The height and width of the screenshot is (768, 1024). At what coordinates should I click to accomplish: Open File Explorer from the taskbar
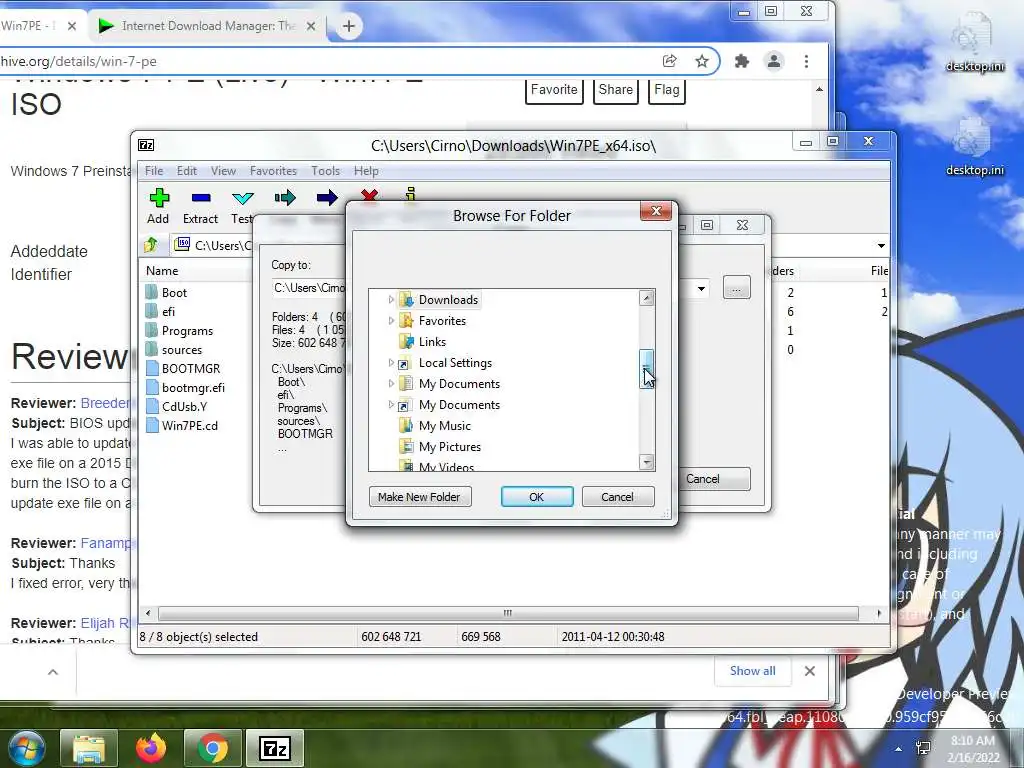click(89, 748)
